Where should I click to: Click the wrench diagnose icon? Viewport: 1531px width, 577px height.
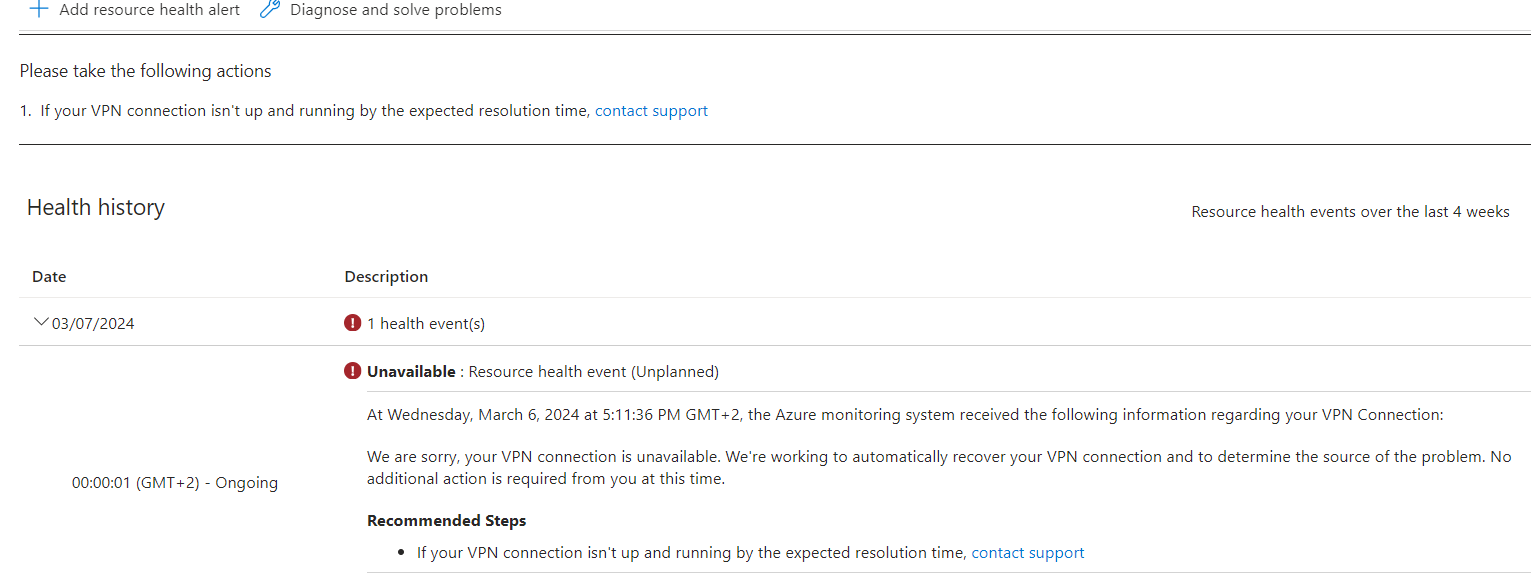tap(269, 9)
